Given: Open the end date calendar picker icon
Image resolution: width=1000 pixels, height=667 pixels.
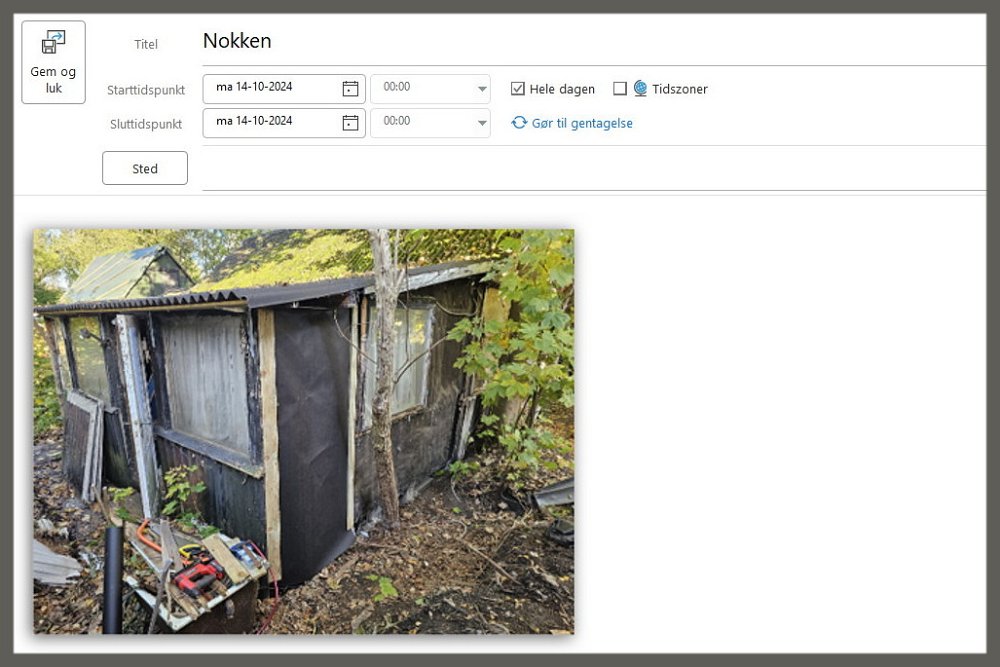Looking at the screenshot, I should [x=350, y=122].
